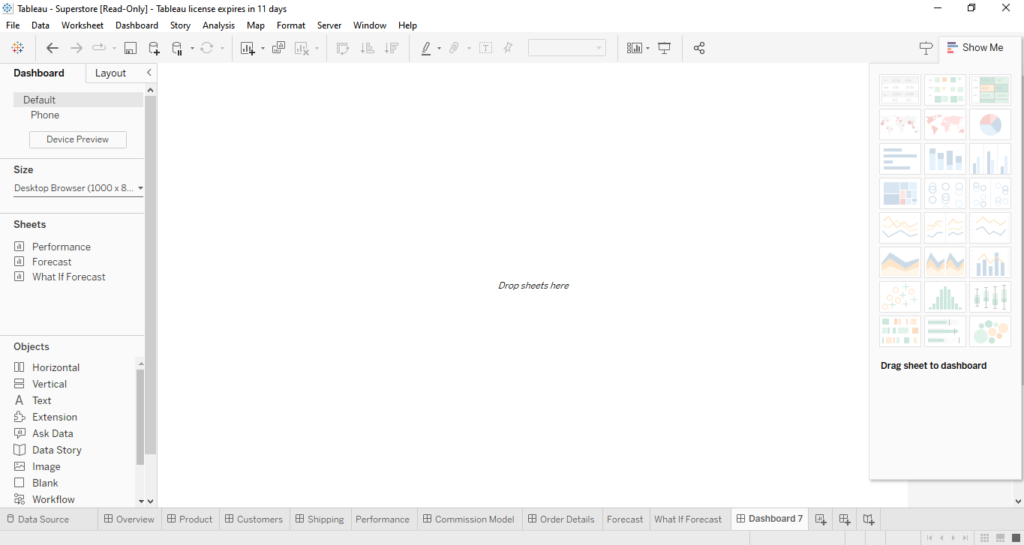
Task: Switch to the Layout tab
Action: tap(110, 73)
